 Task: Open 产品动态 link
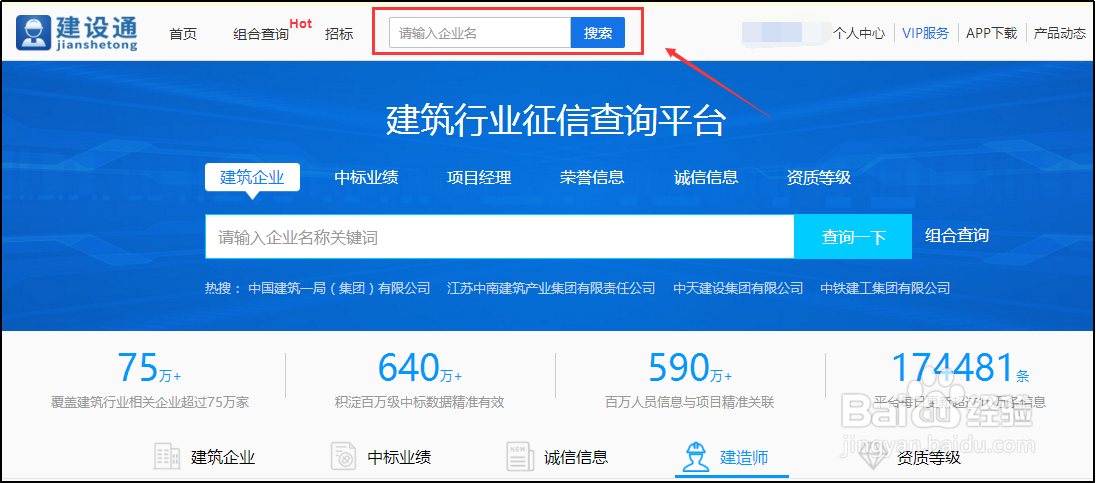click(1059, 33)
